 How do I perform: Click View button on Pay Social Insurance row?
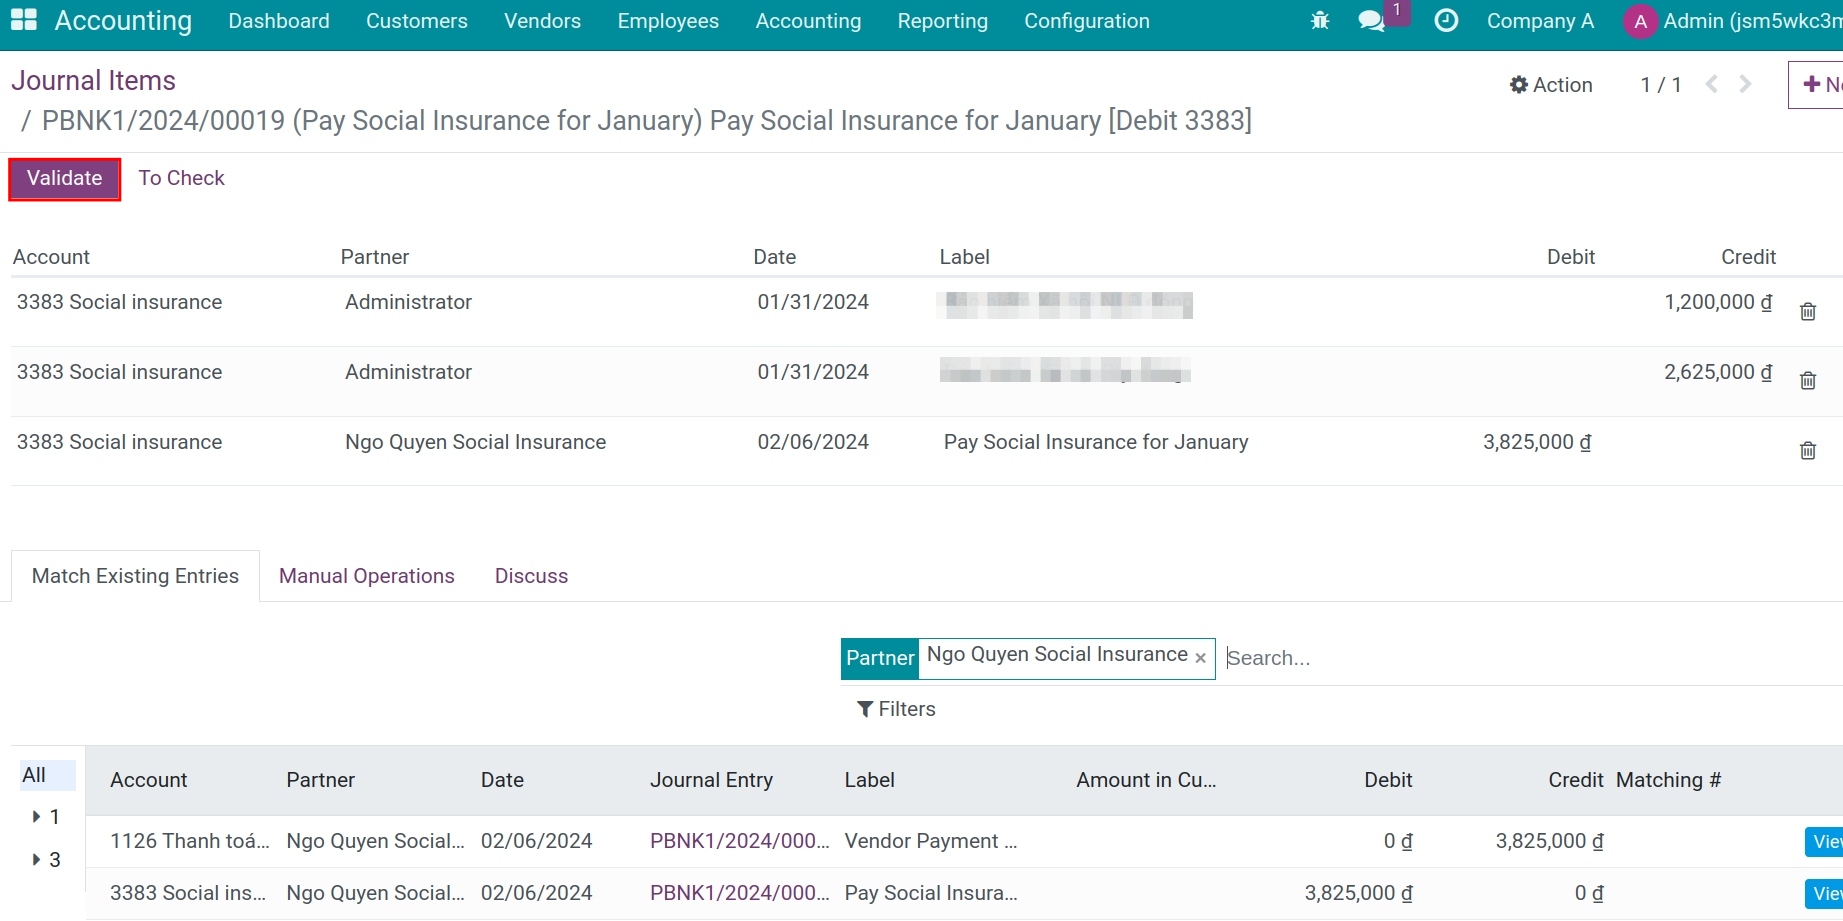1826,893
